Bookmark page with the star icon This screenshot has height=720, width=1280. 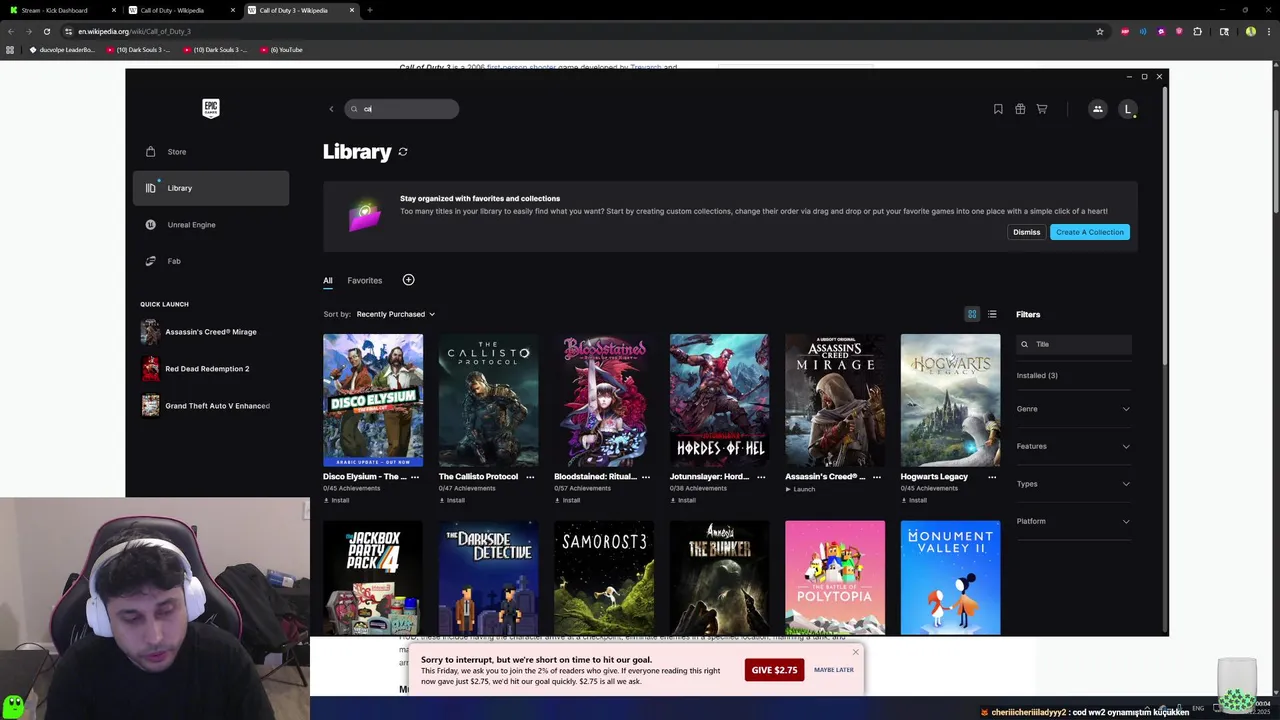point(1100,31)
